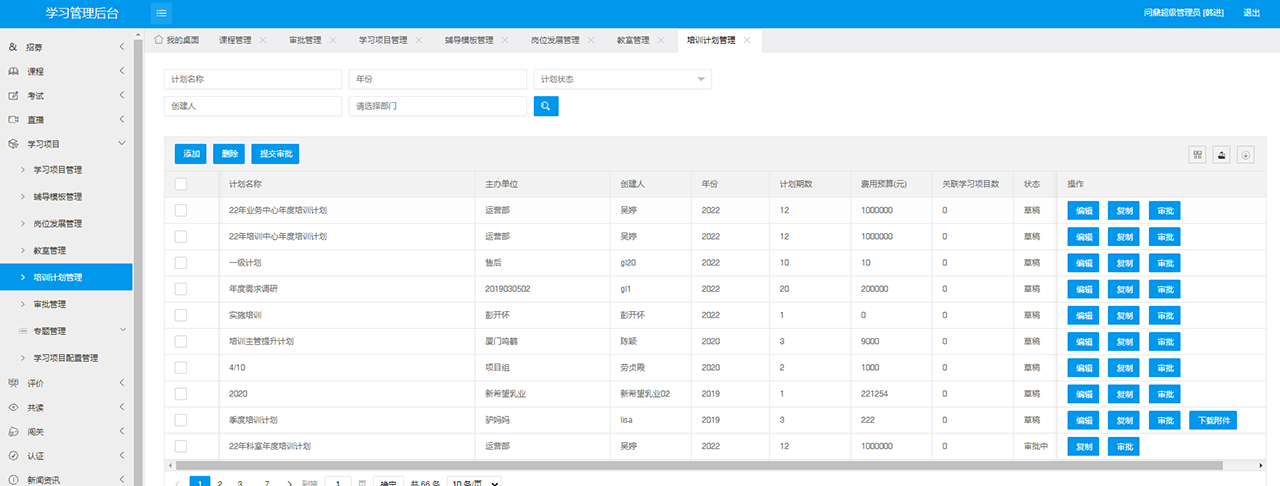The width and height of the screenshot is (1280, 486).
Task: Click the 直播 camera icon in sidebar
Action: (13, 119)
